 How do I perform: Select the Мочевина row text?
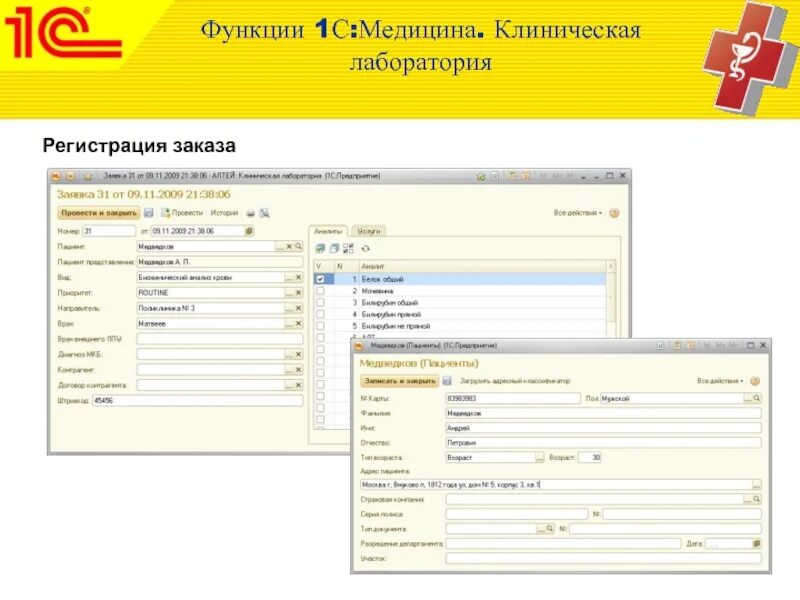pos(377,291)
